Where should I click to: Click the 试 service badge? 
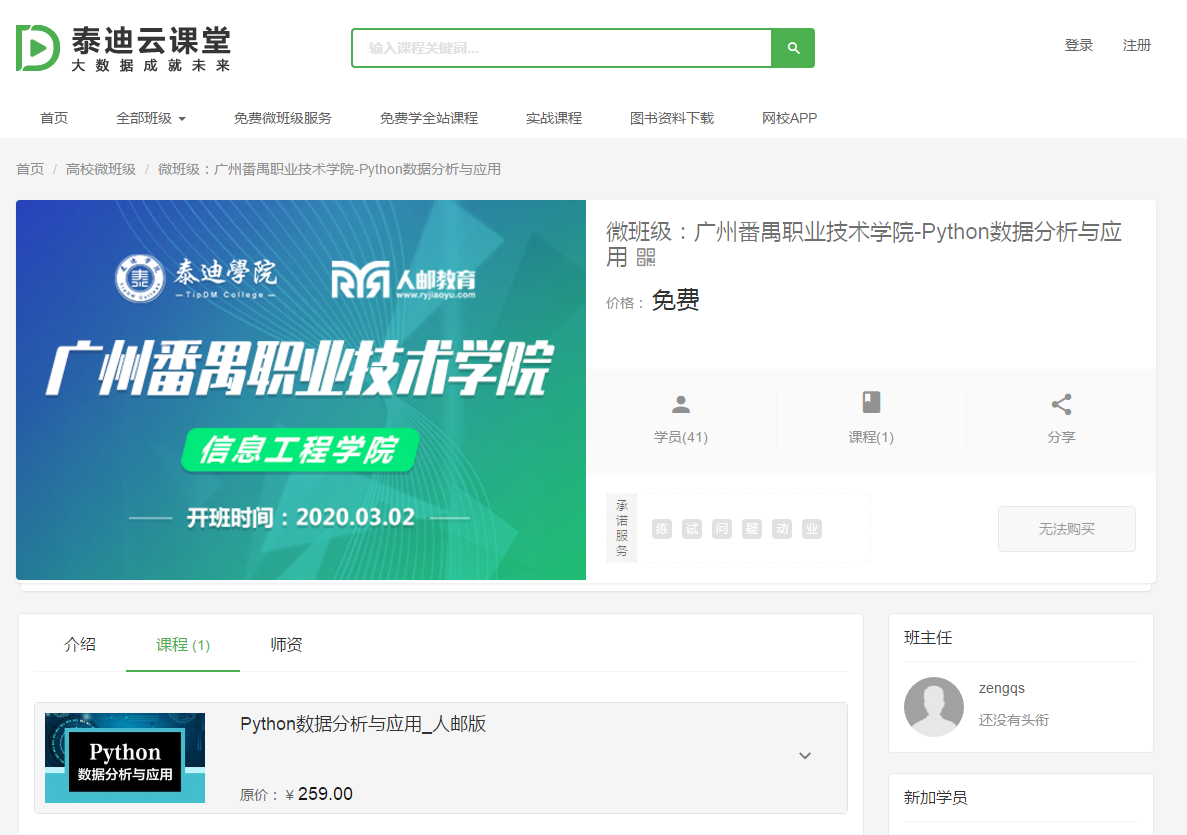click(692, 528)
